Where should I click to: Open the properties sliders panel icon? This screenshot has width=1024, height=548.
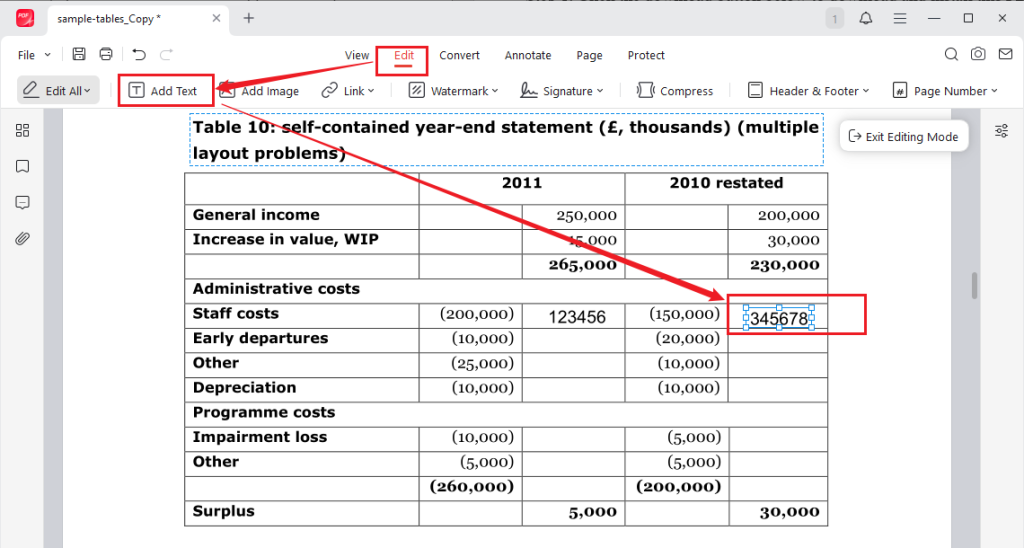pos(1001,131)
